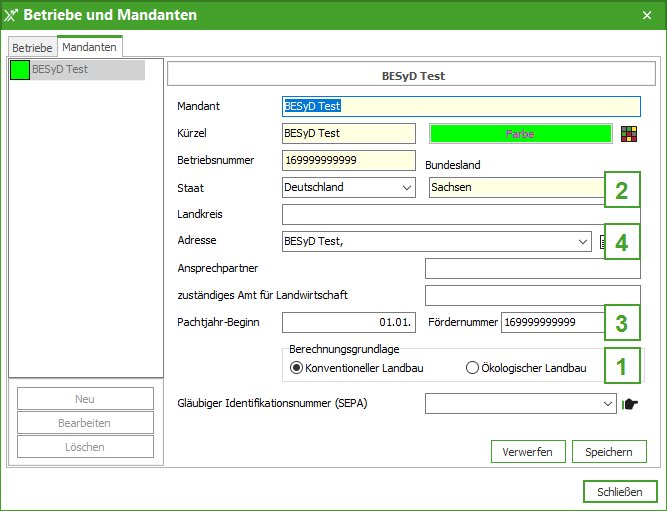Click the Betriebsnummer input field

[348, 160]
